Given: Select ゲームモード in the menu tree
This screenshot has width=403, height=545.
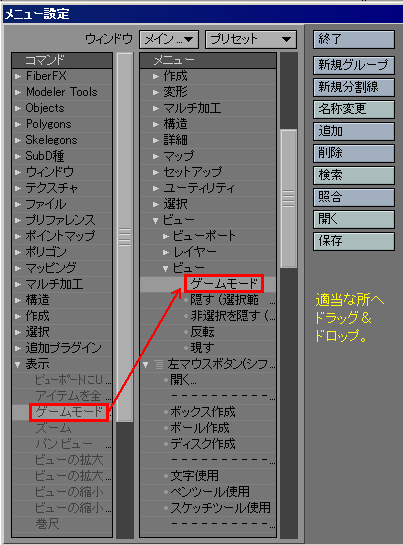Looking at the screenshot, I should click(224, 284).
